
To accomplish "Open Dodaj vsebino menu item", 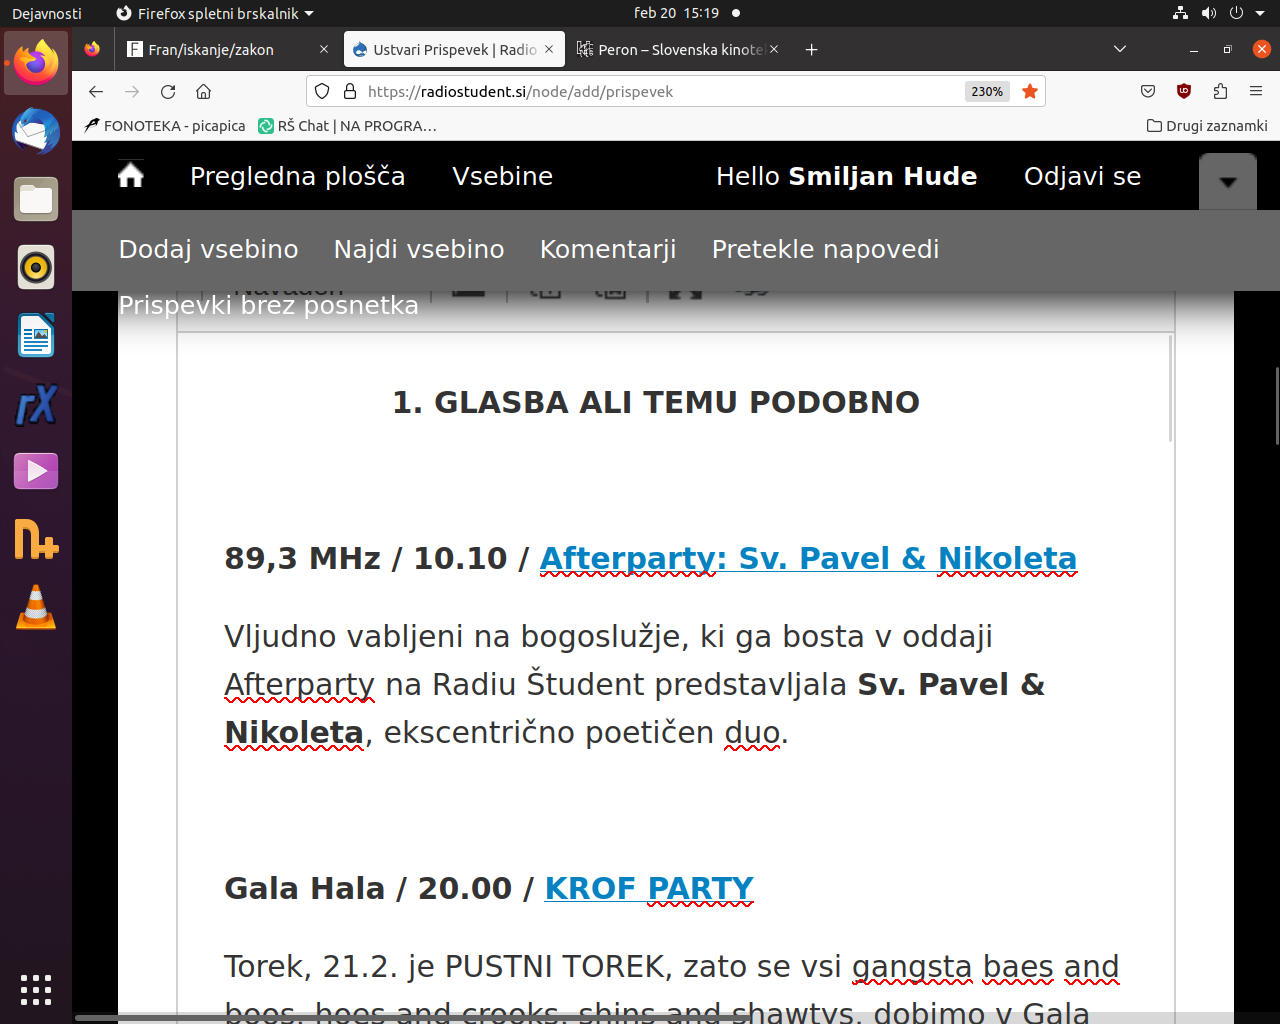I will [x=208, y=249].
